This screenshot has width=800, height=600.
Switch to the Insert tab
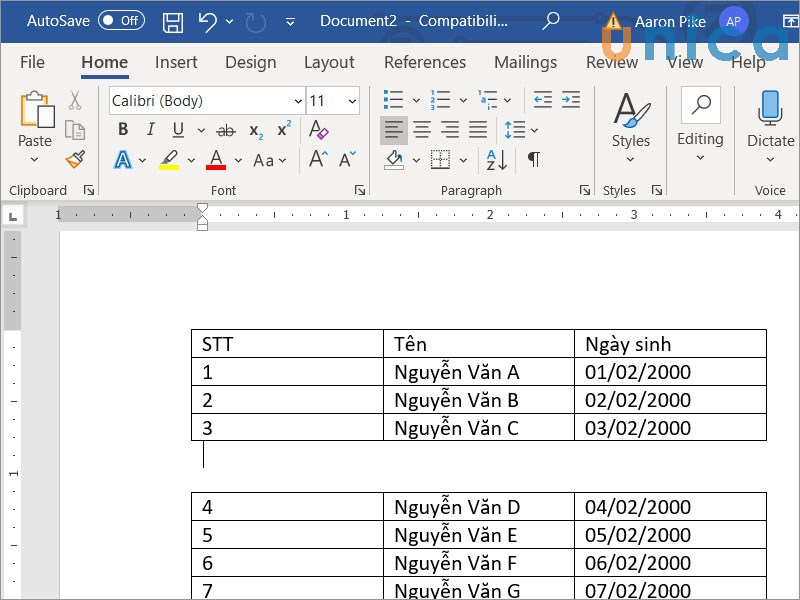coord(176,62)
